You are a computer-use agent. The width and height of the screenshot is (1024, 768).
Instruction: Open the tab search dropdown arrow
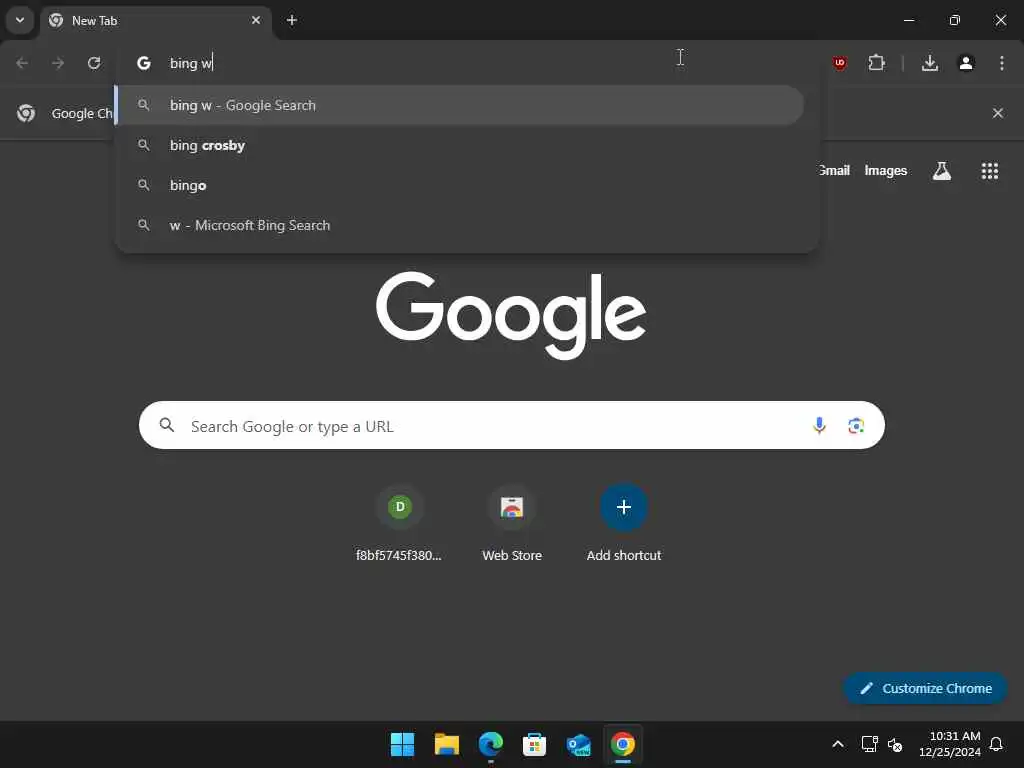(x=20, y=20)
